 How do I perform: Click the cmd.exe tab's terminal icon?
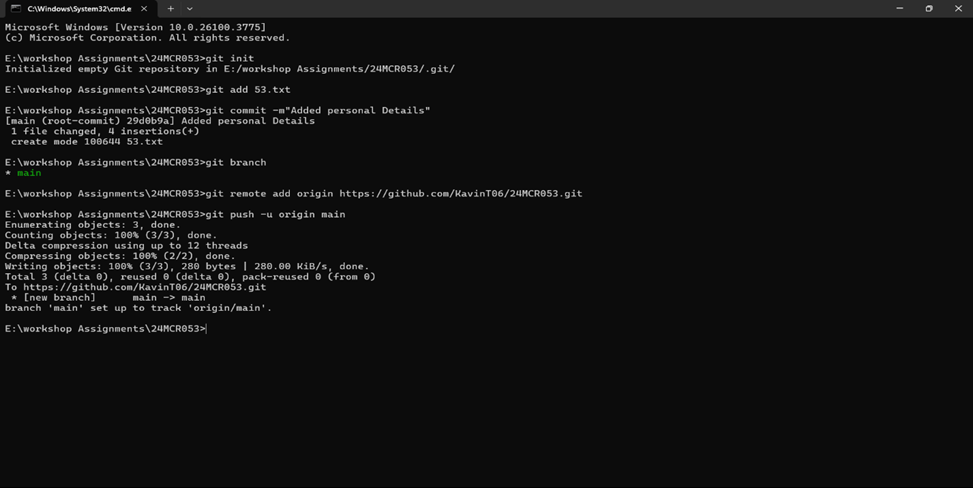[16, 9]
